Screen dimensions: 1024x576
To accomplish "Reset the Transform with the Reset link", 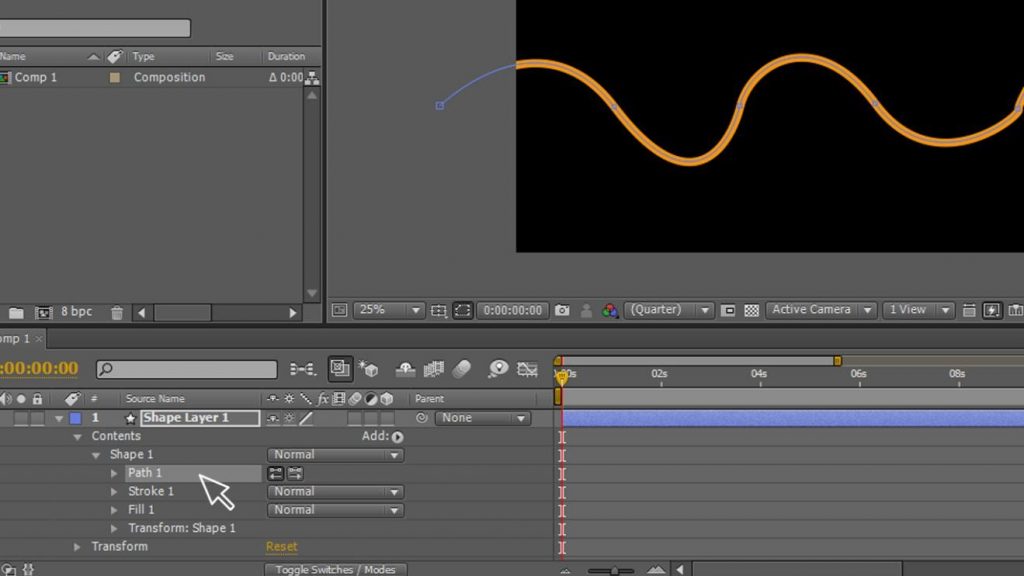I will tap(281, 546).
